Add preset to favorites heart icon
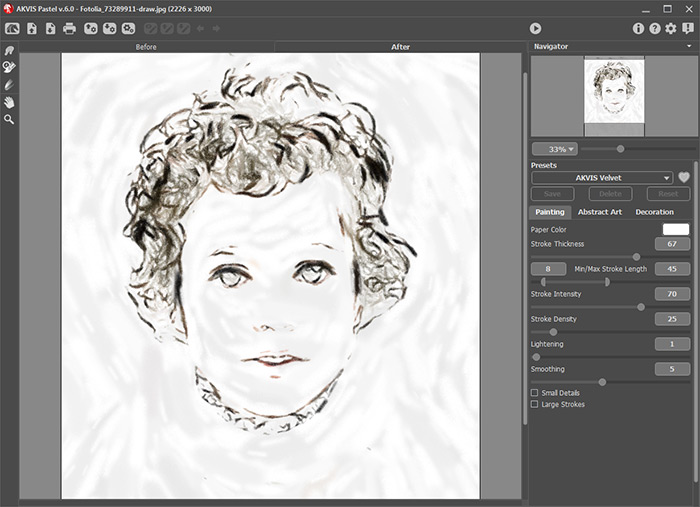This screenshot has height=507, width=700. coord(684,178)
